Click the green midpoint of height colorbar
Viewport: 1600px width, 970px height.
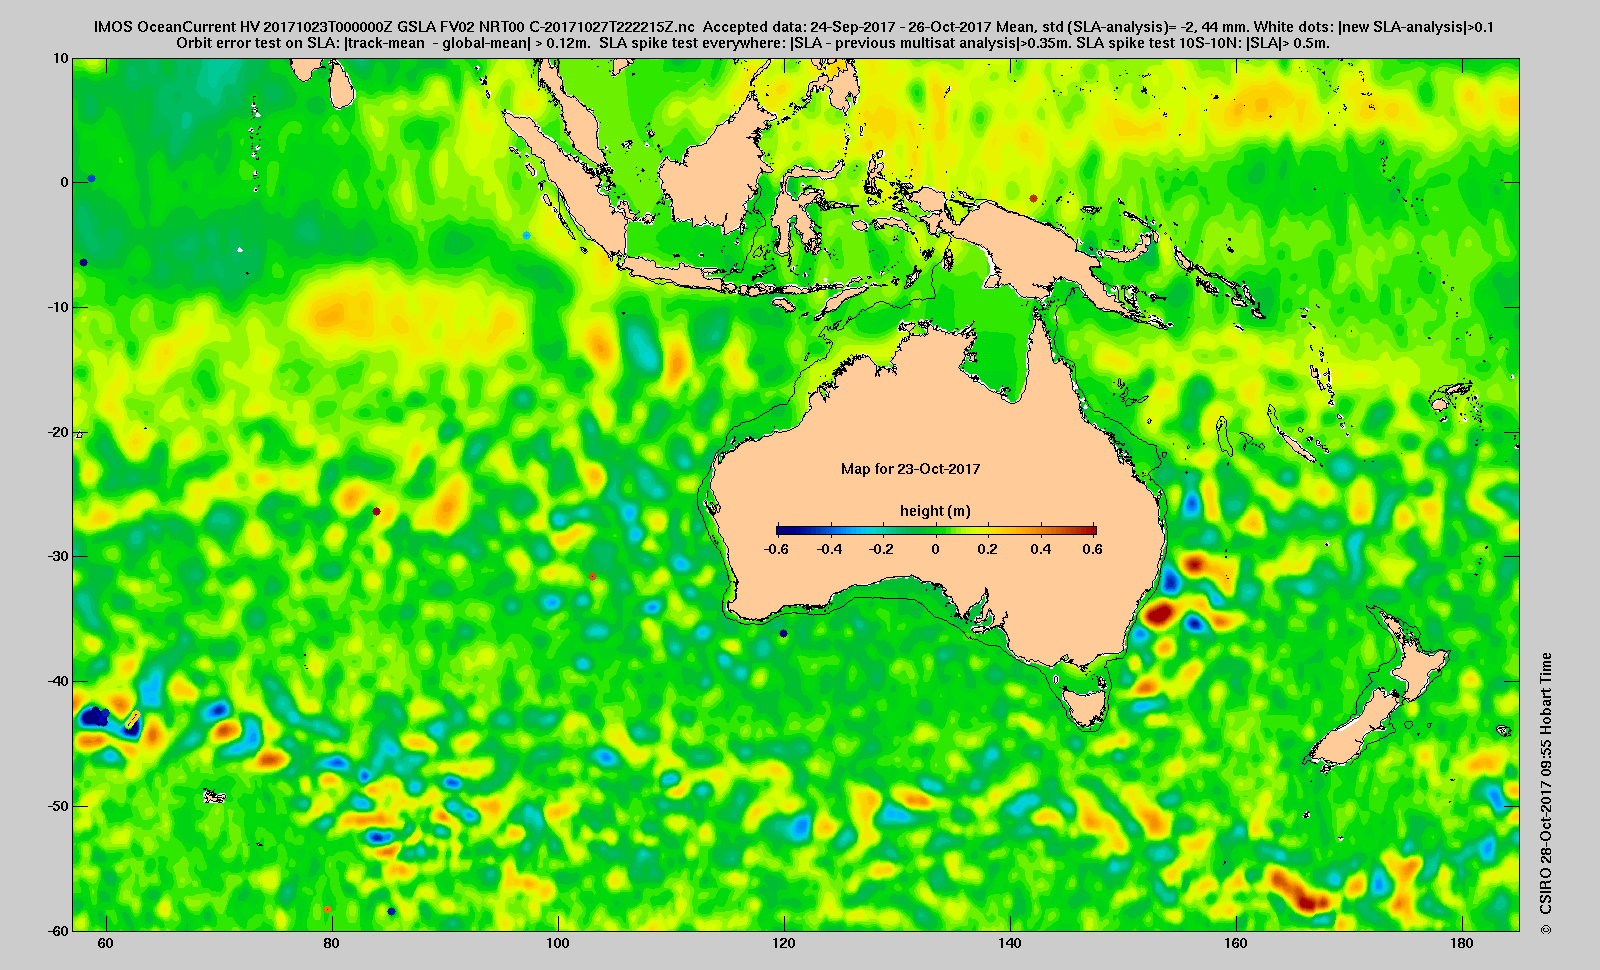(936, 531)
